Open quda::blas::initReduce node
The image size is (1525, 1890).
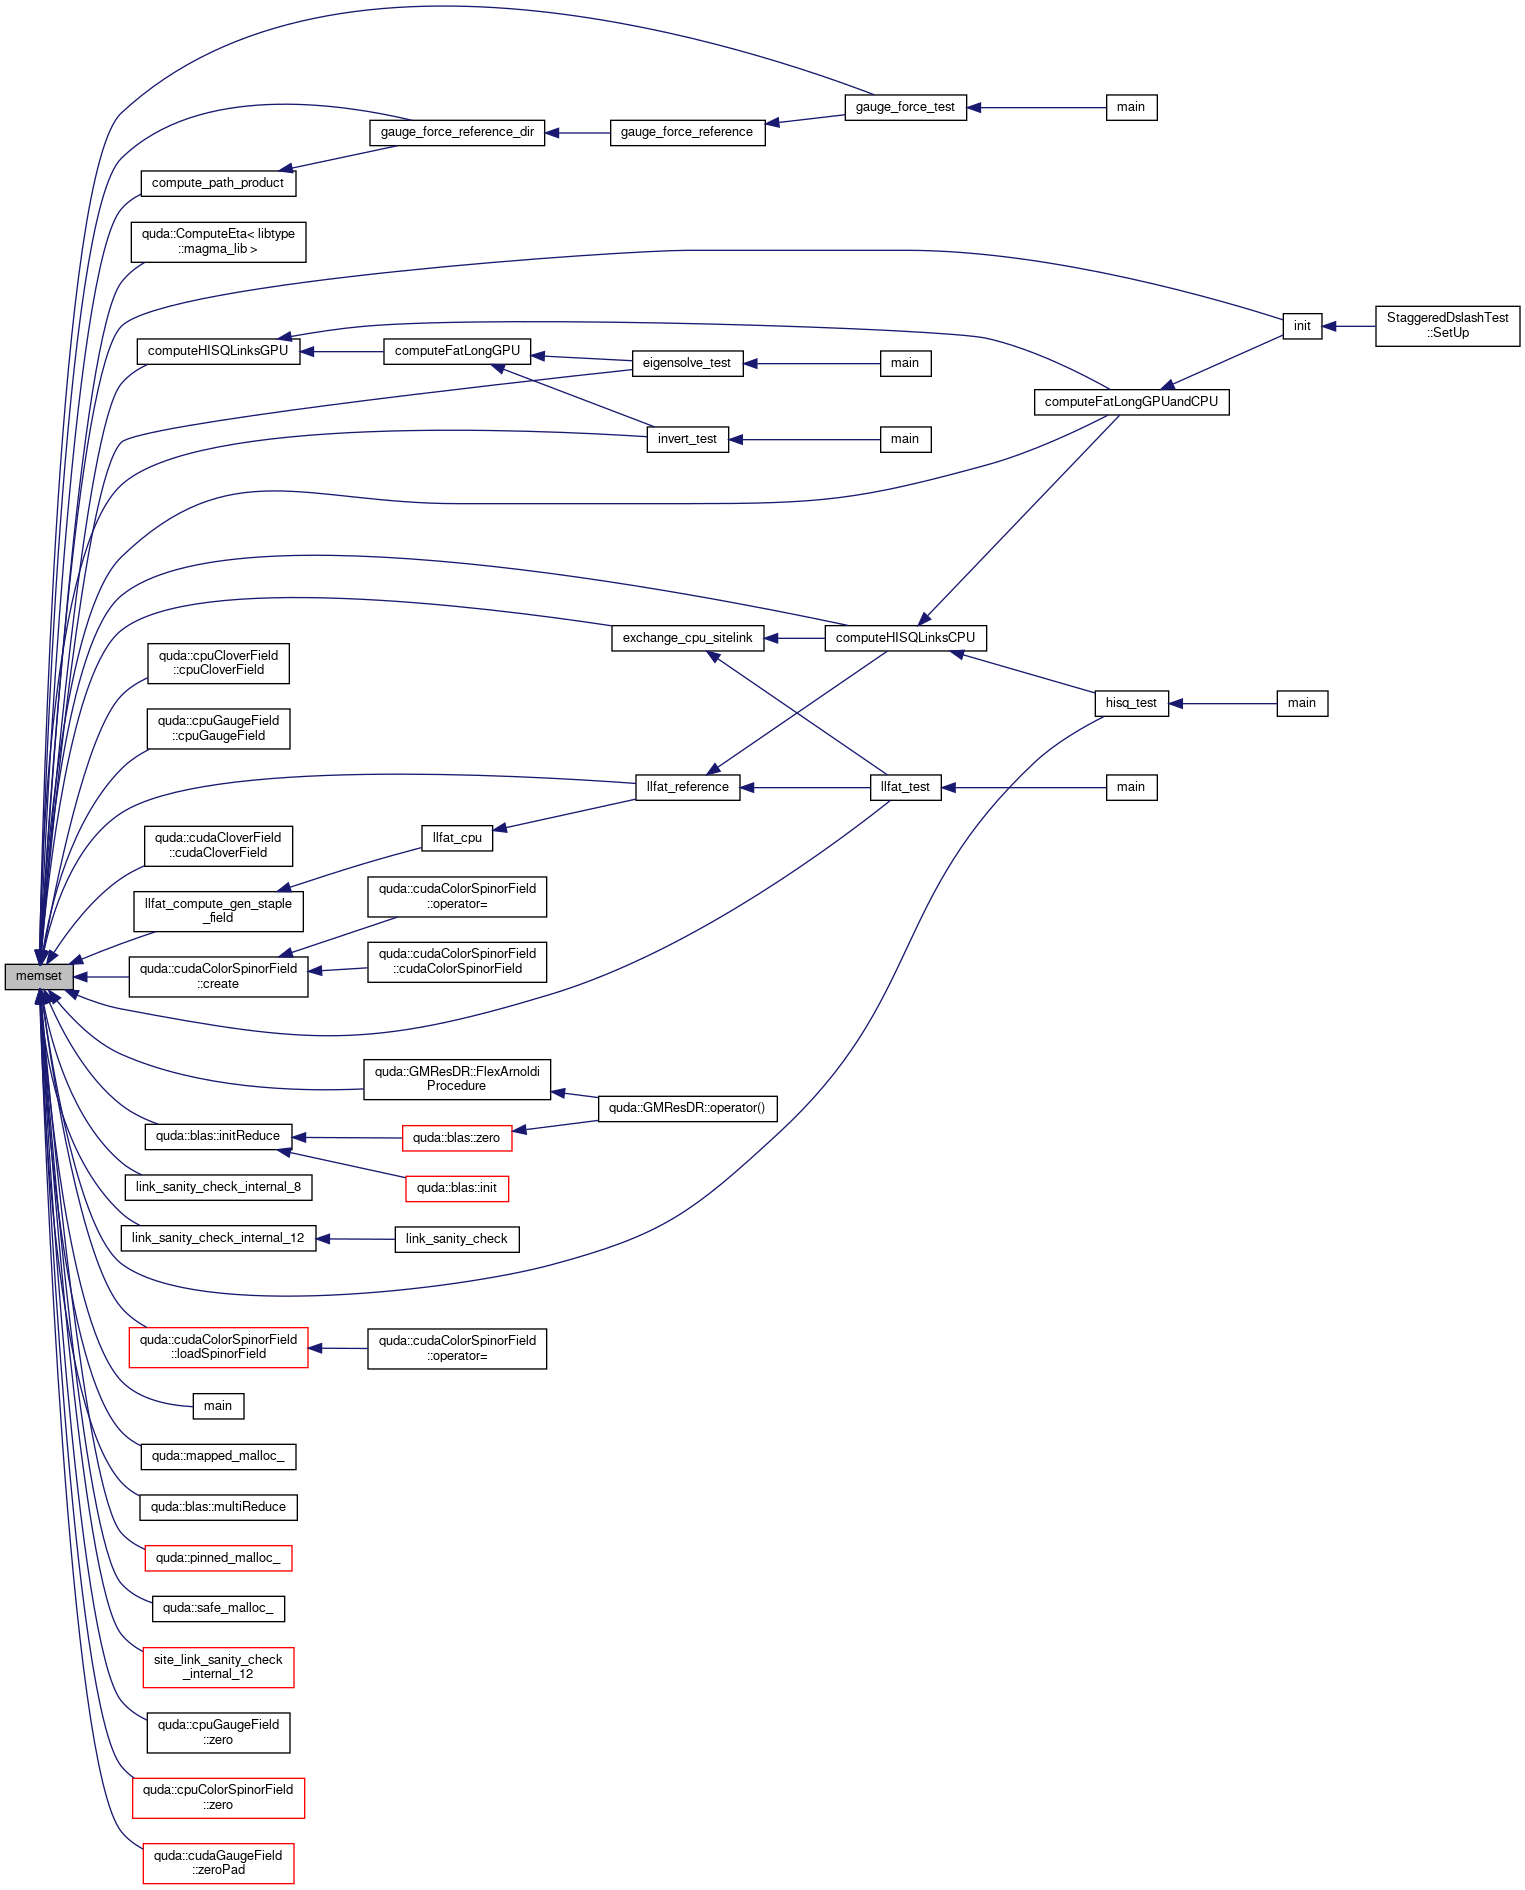(x=218, y=1137)
